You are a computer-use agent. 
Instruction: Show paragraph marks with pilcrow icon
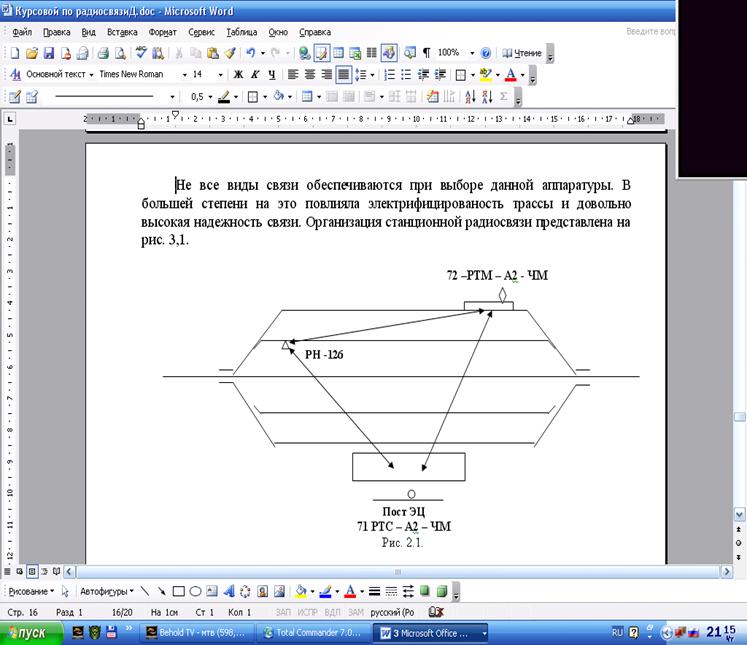point(427,52)
